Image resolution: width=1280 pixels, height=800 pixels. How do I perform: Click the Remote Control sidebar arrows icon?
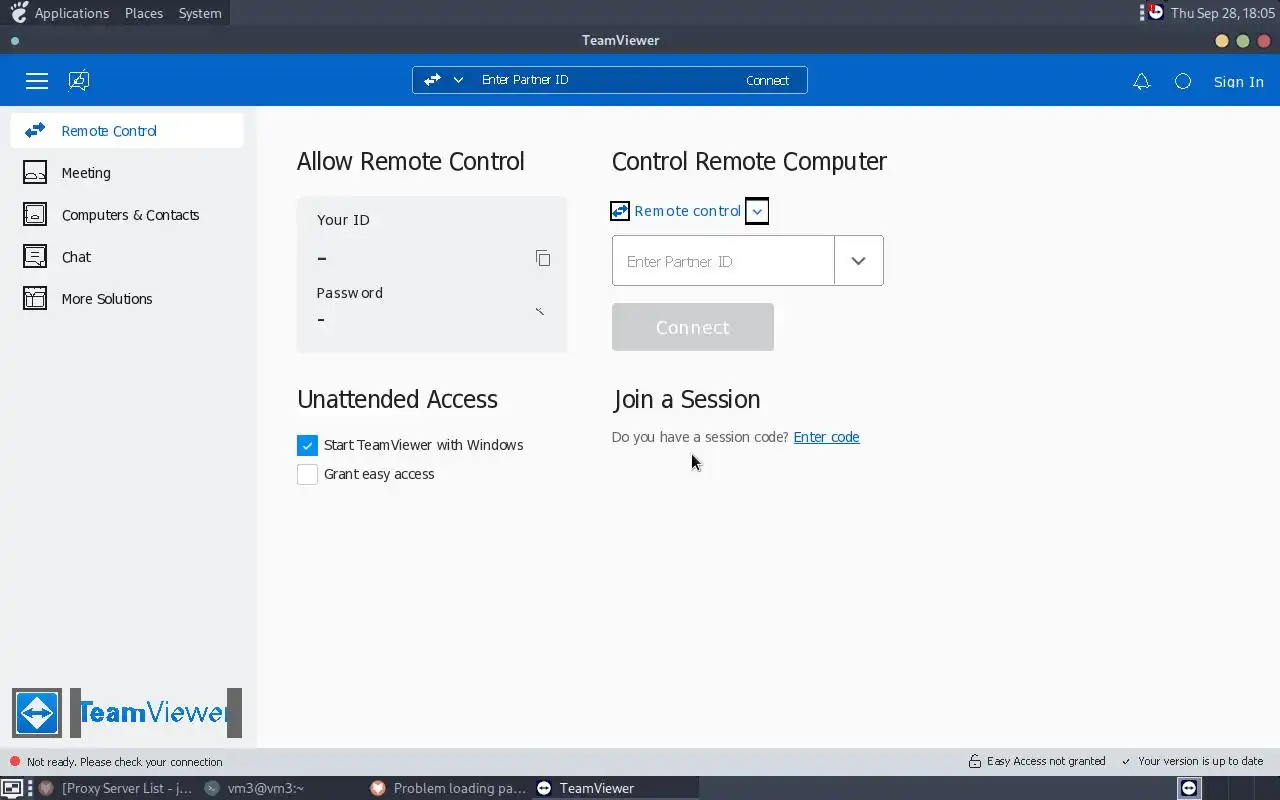35,131
